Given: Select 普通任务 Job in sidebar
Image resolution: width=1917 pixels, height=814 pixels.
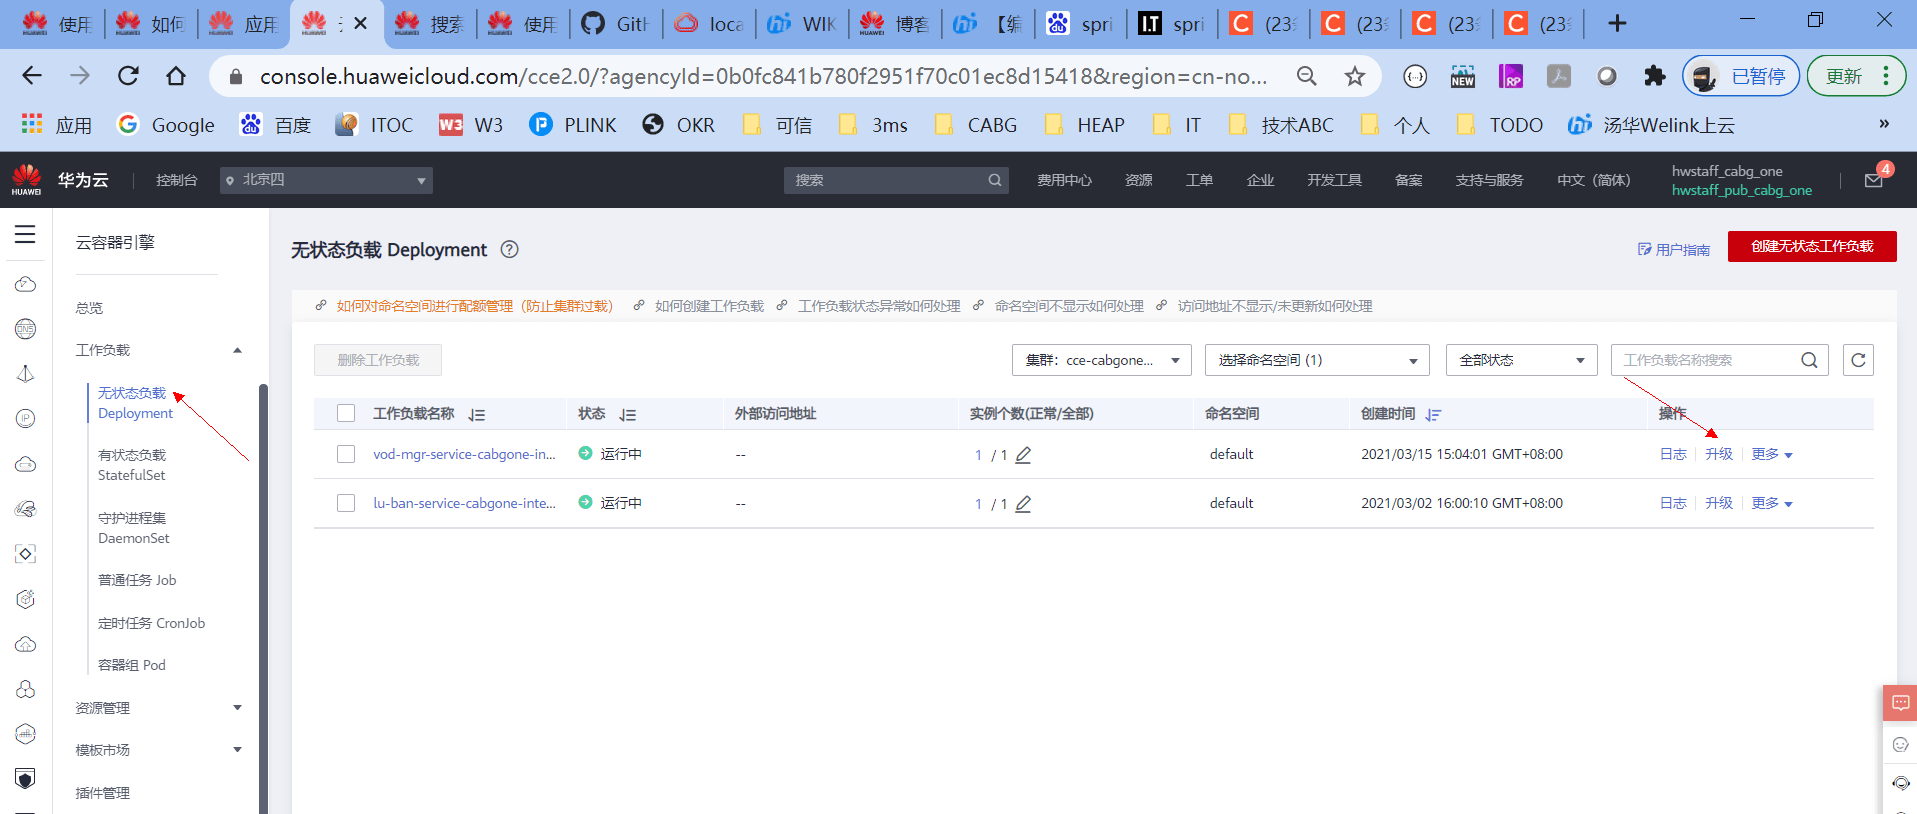Looking at the screenshot, I should pos(137,580).
